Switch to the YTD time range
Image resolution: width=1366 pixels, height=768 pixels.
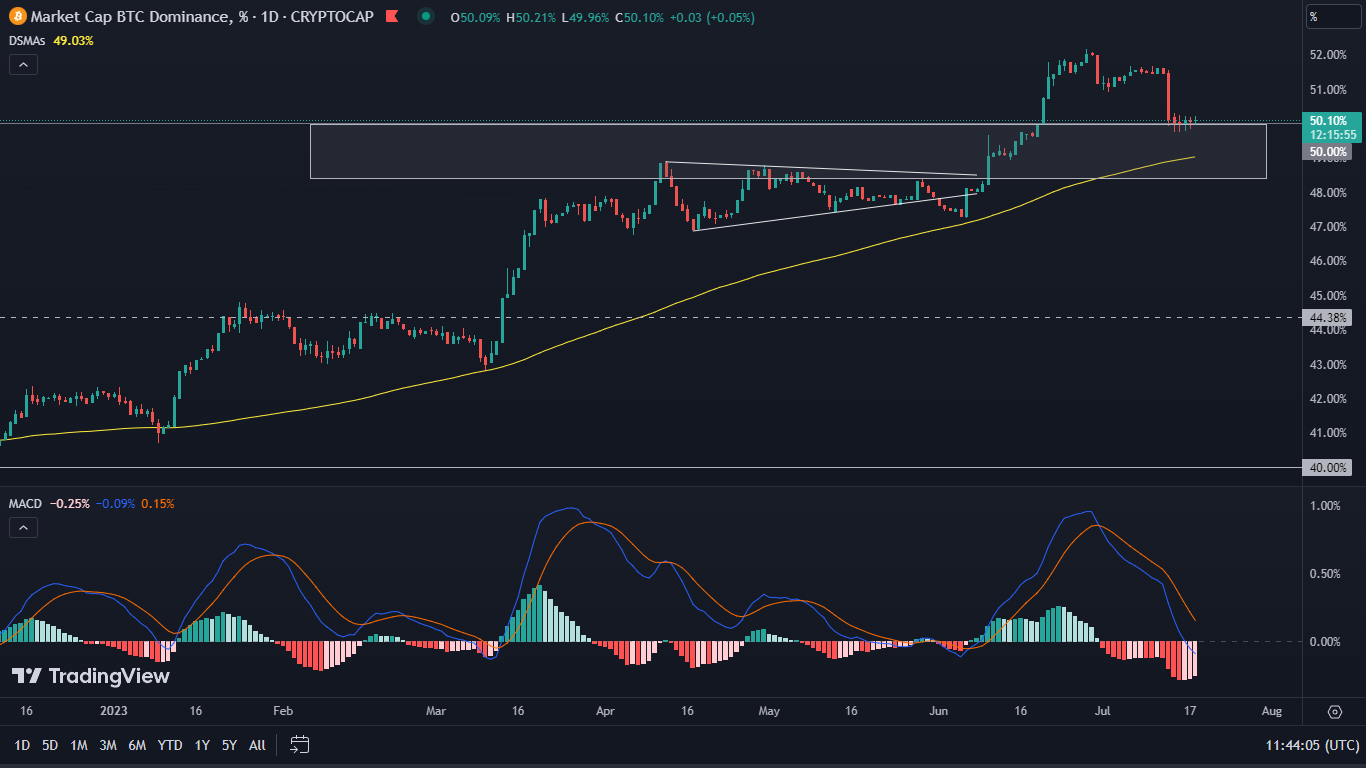[x=170, y=745]
